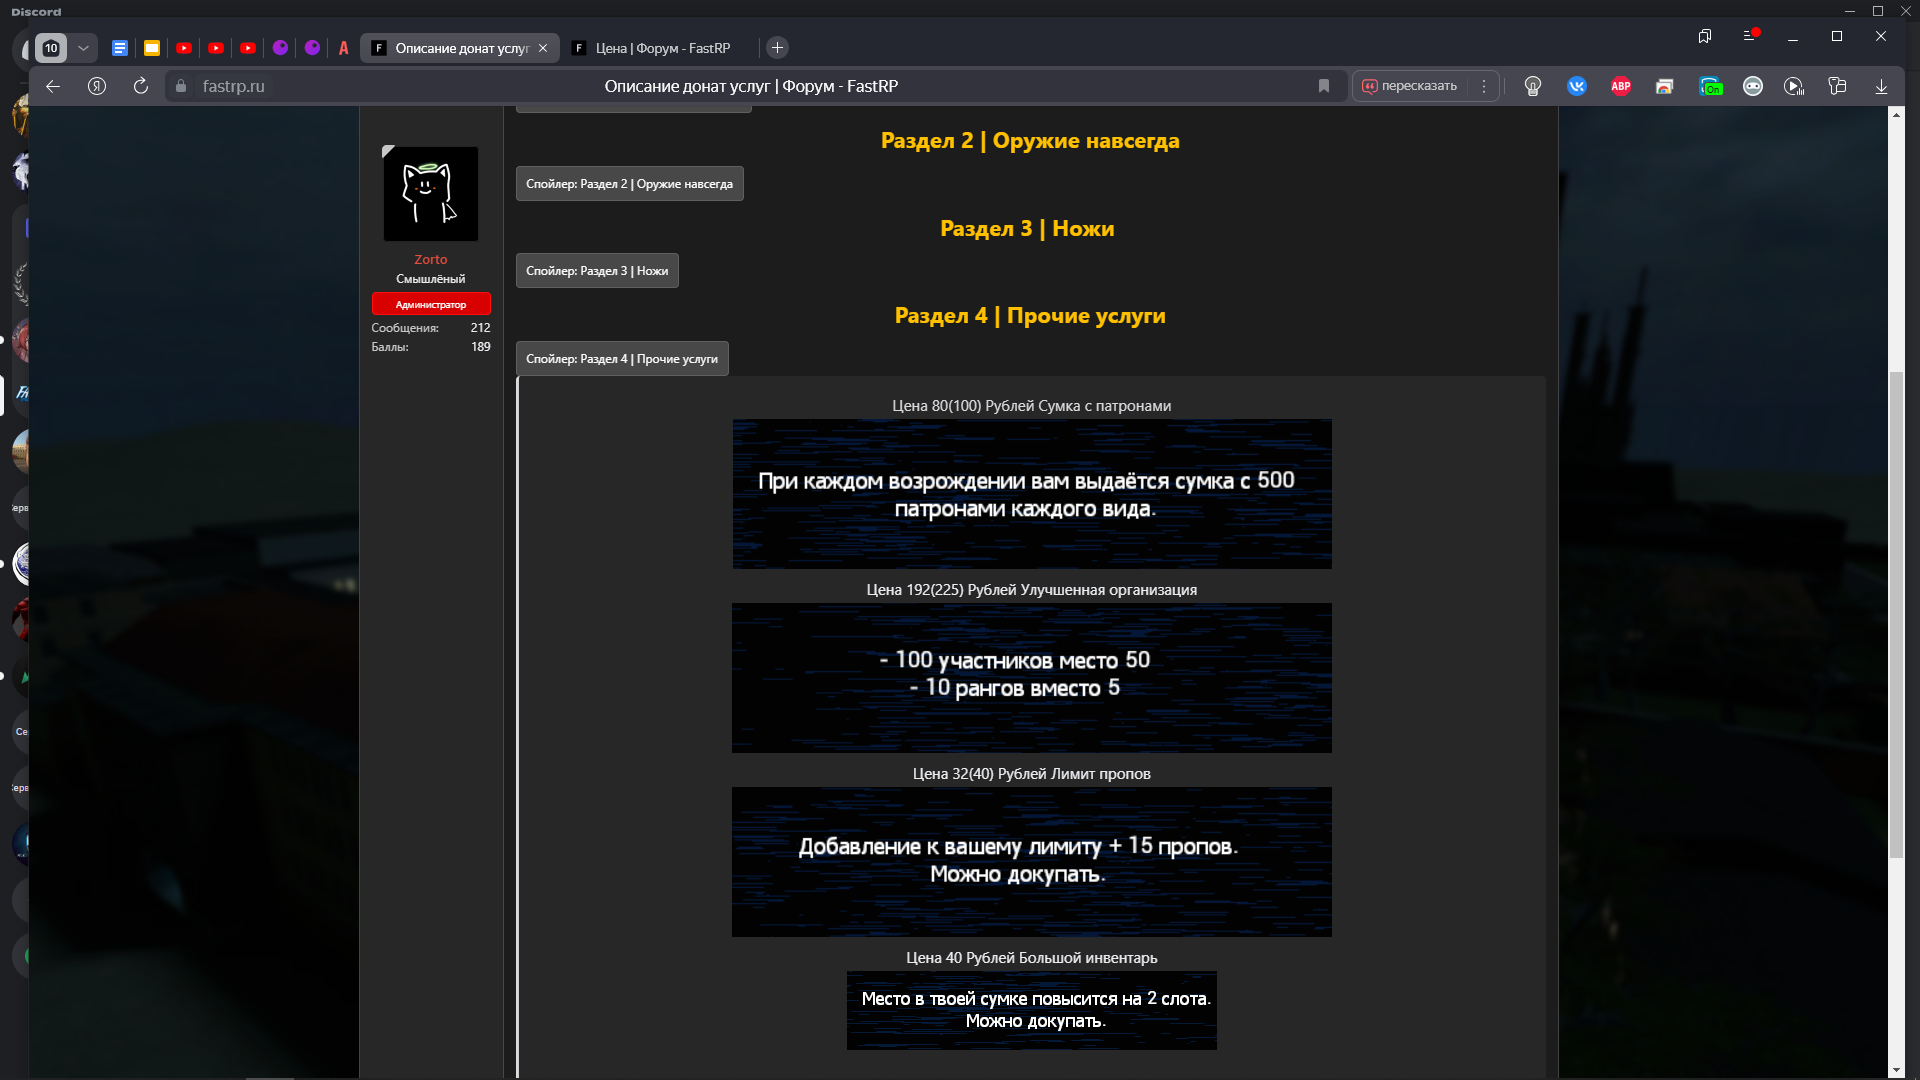Open the Yandex home button
The image size is (1920, 1080).
click(97, 86)
